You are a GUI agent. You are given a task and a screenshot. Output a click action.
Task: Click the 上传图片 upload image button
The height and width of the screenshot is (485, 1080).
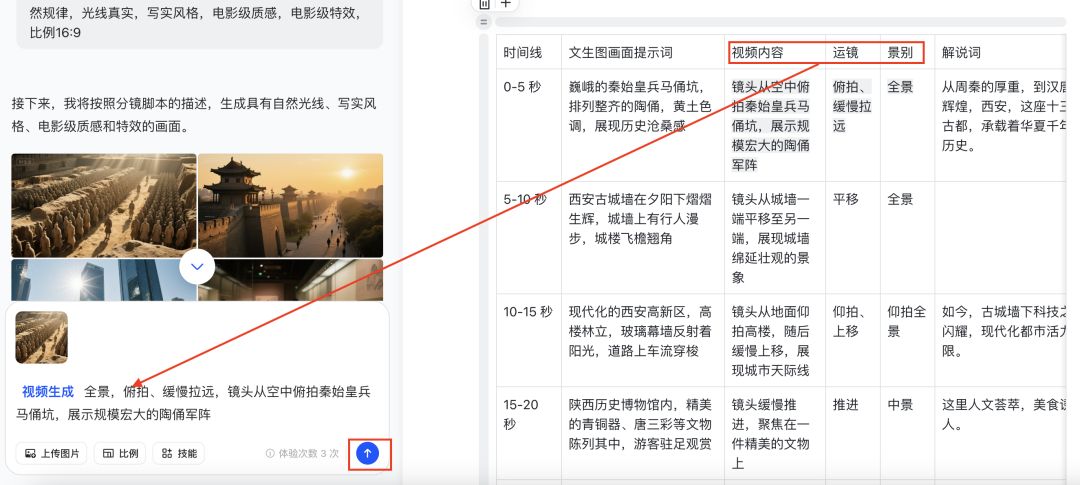coord(52,453)
